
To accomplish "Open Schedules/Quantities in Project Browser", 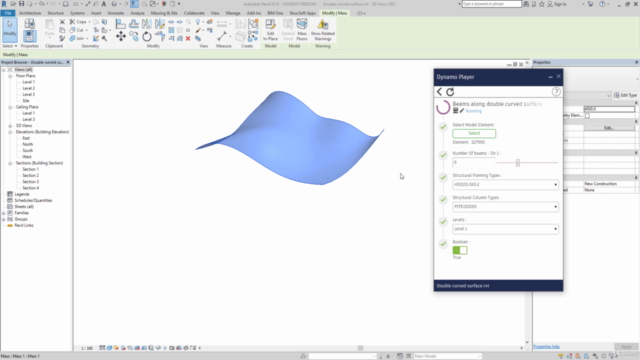I will point(33,200).
